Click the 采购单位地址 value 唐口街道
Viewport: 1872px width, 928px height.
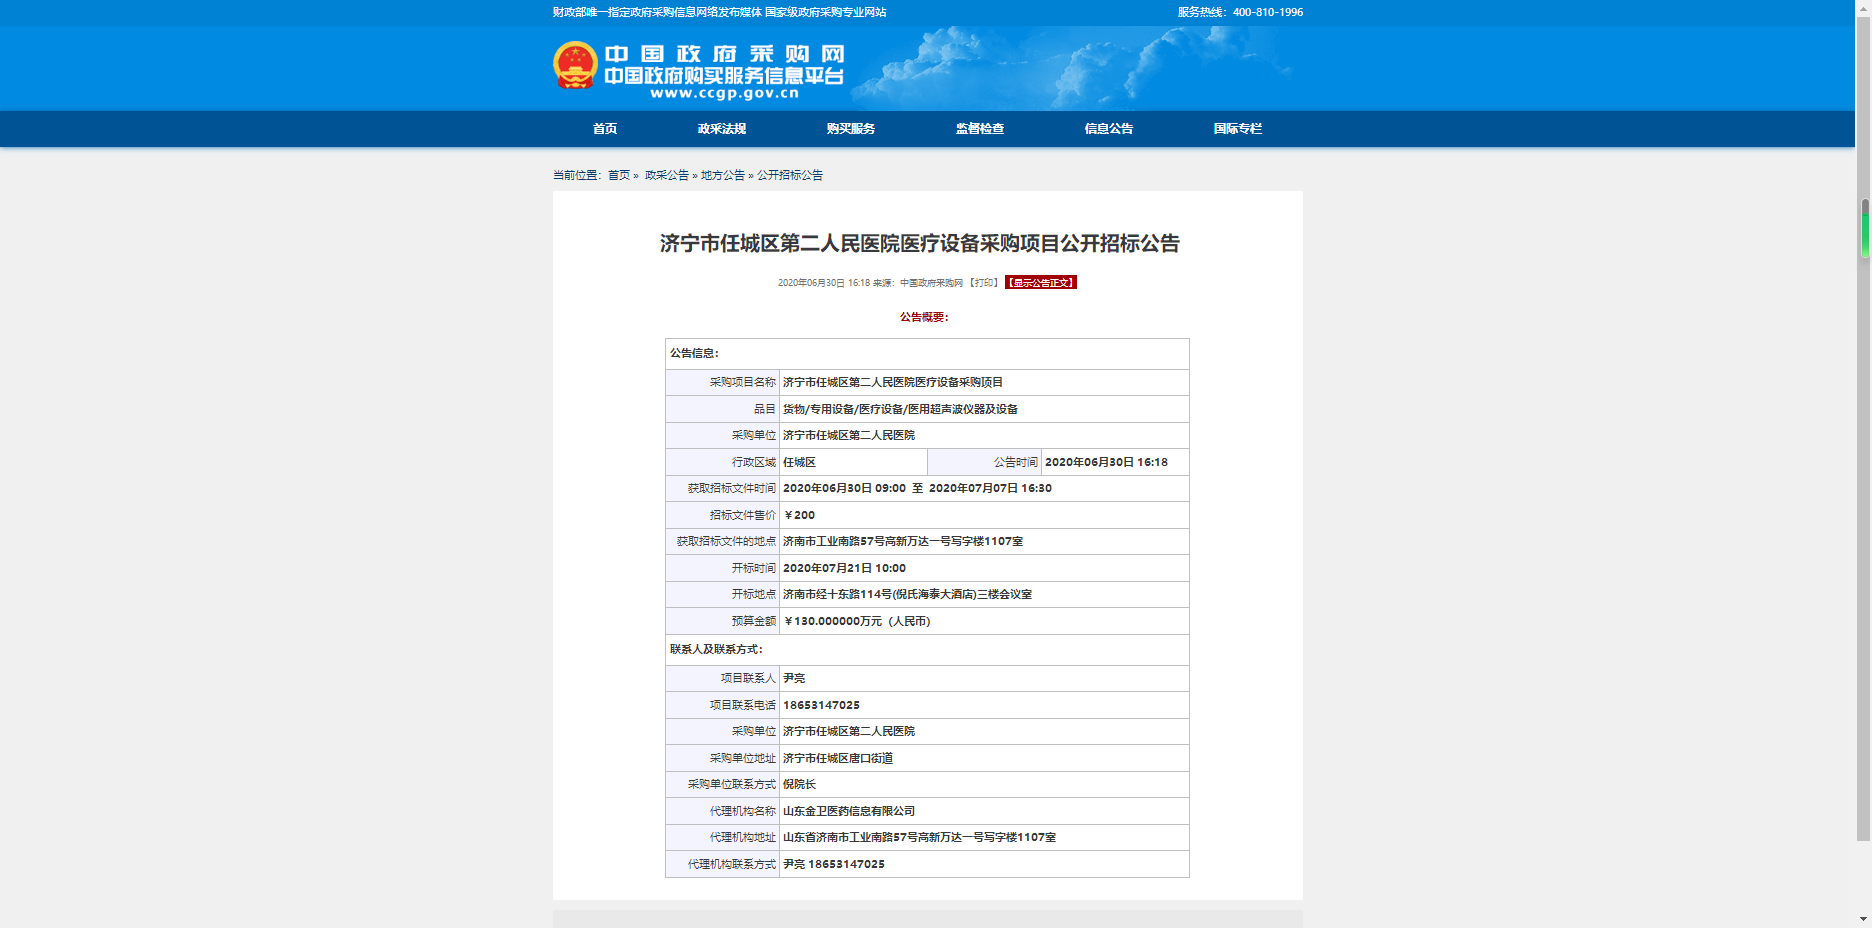(x=838, y=758)
